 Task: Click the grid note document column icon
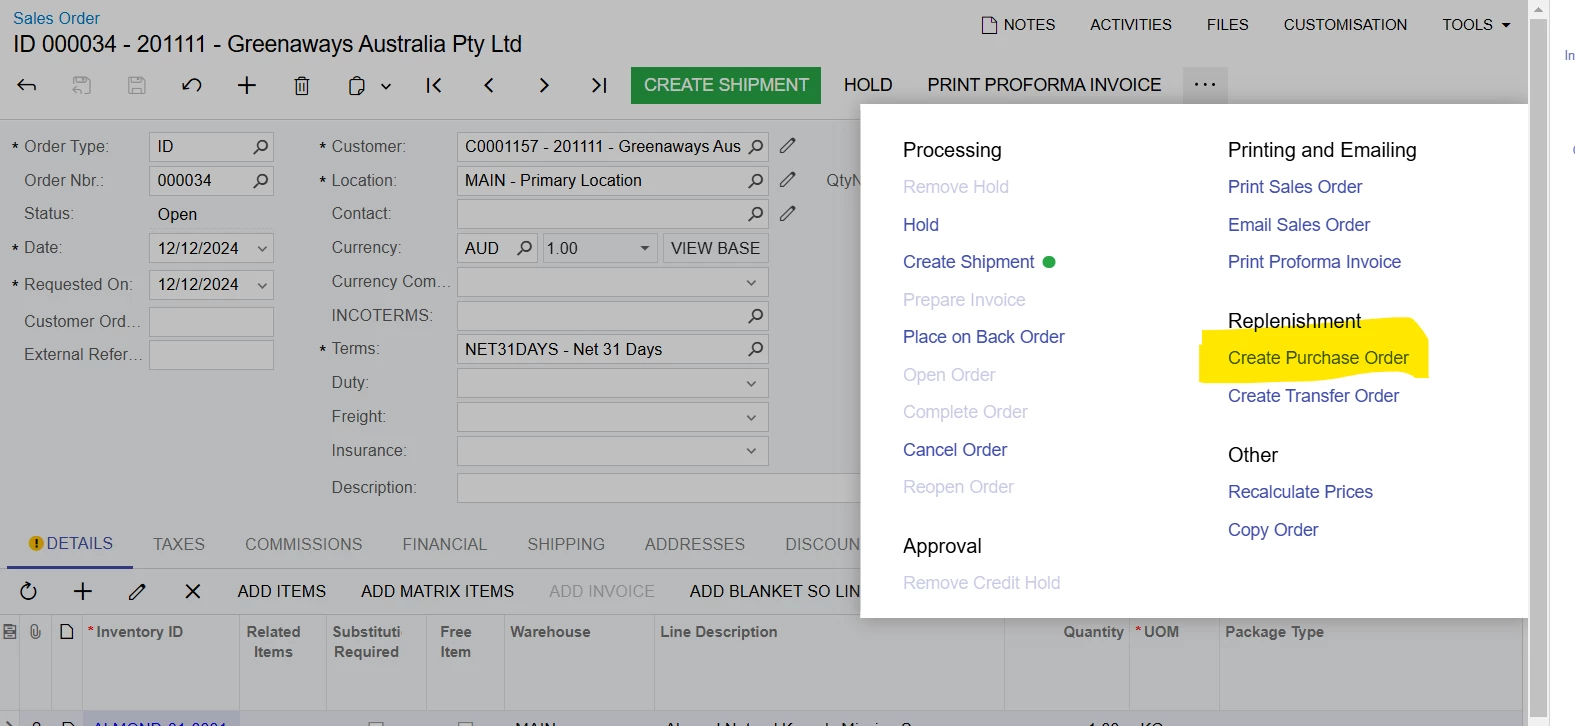(x=67, y=632)
